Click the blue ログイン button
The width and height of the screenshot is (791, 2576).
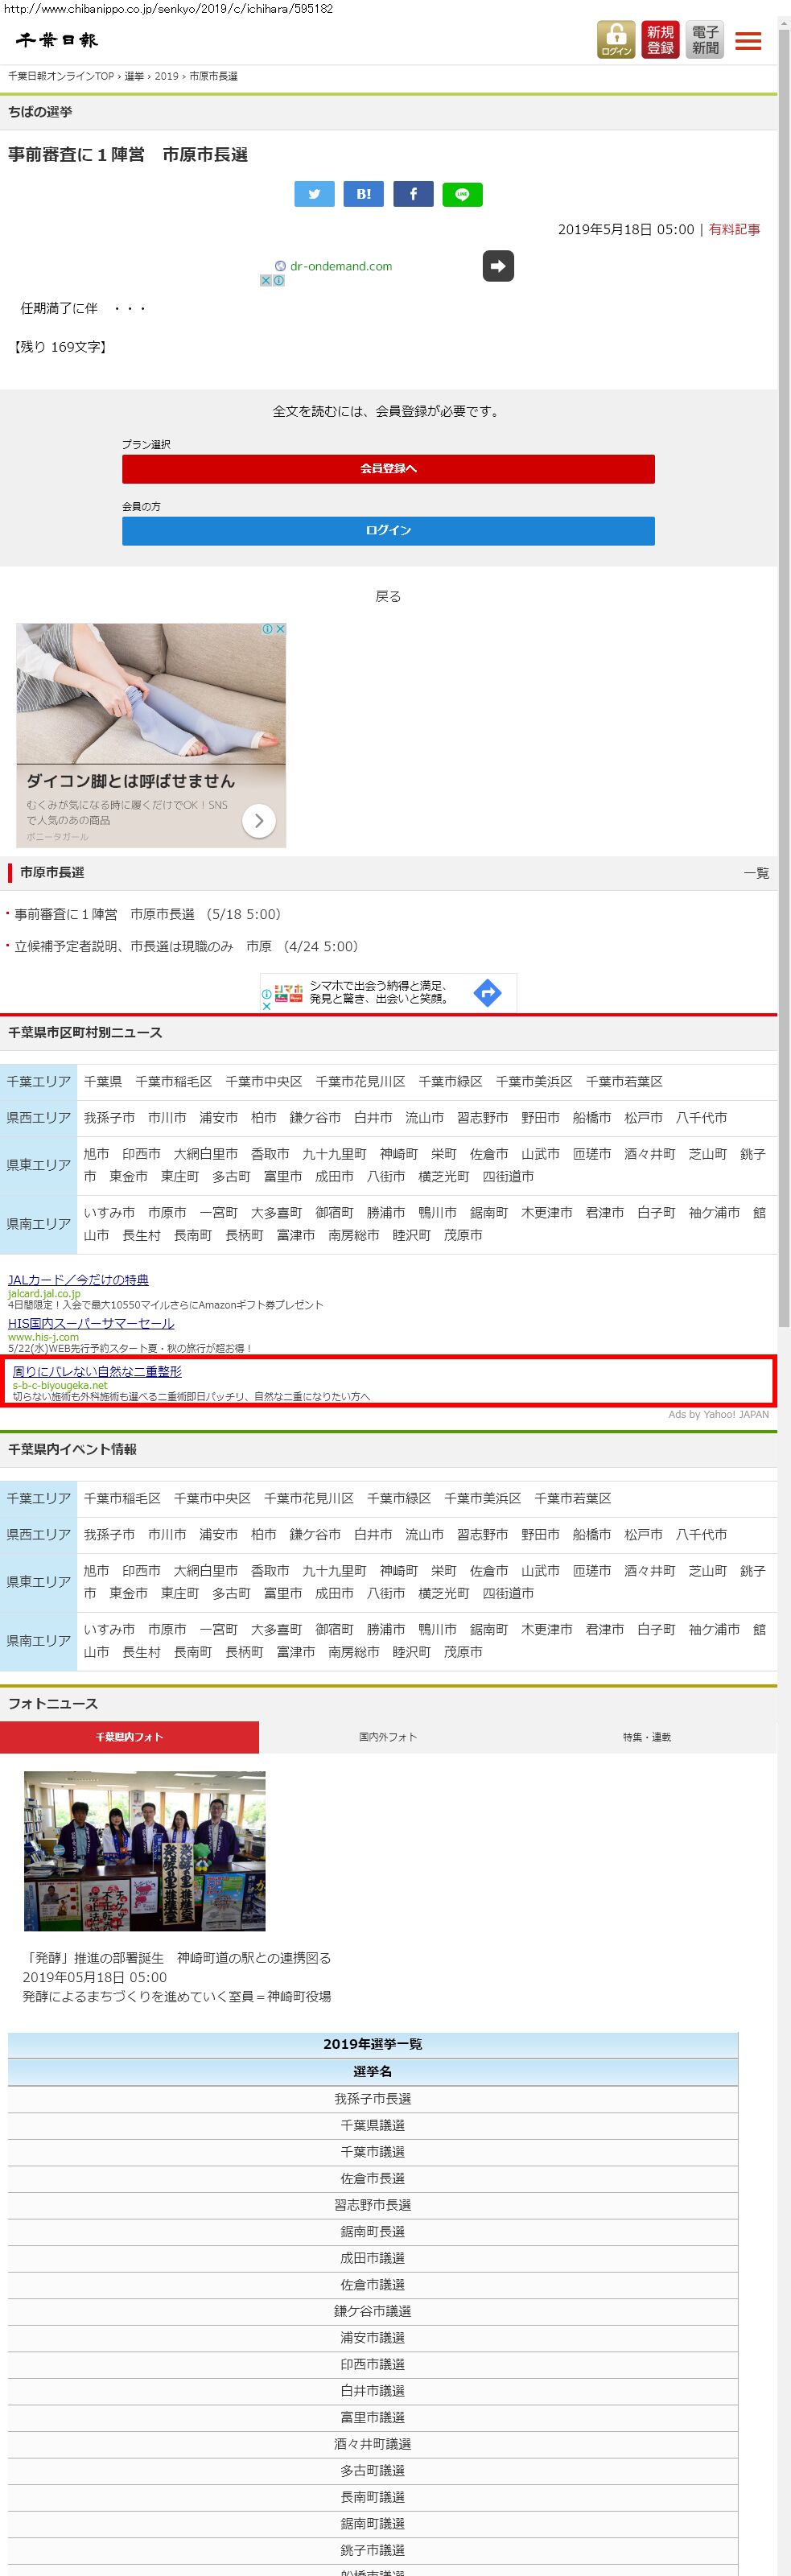tap(388, 530)
